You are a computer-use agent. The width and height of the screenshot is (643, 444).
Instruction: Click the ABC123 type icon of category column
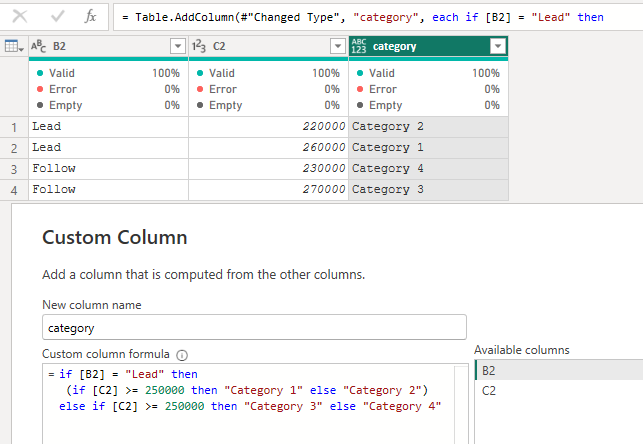[359, 46]
